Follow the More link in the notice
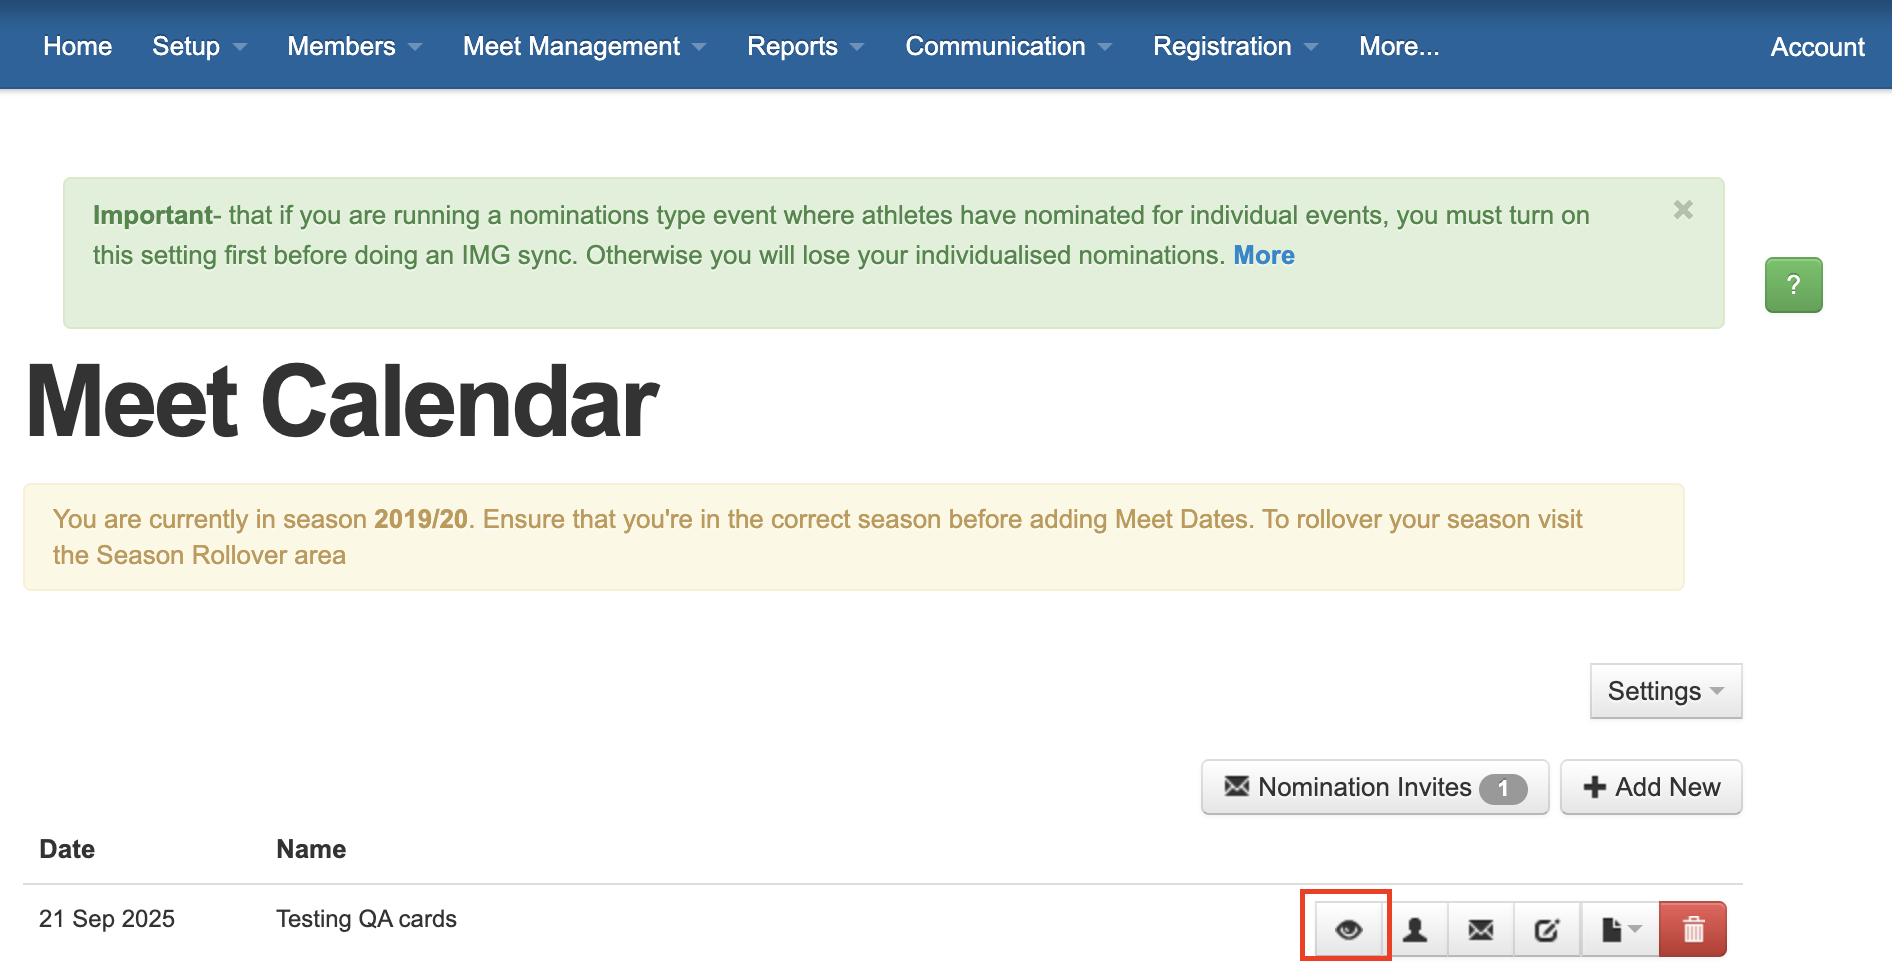The height and width of the screenshot is (968, 1892). coord(1264,255)
